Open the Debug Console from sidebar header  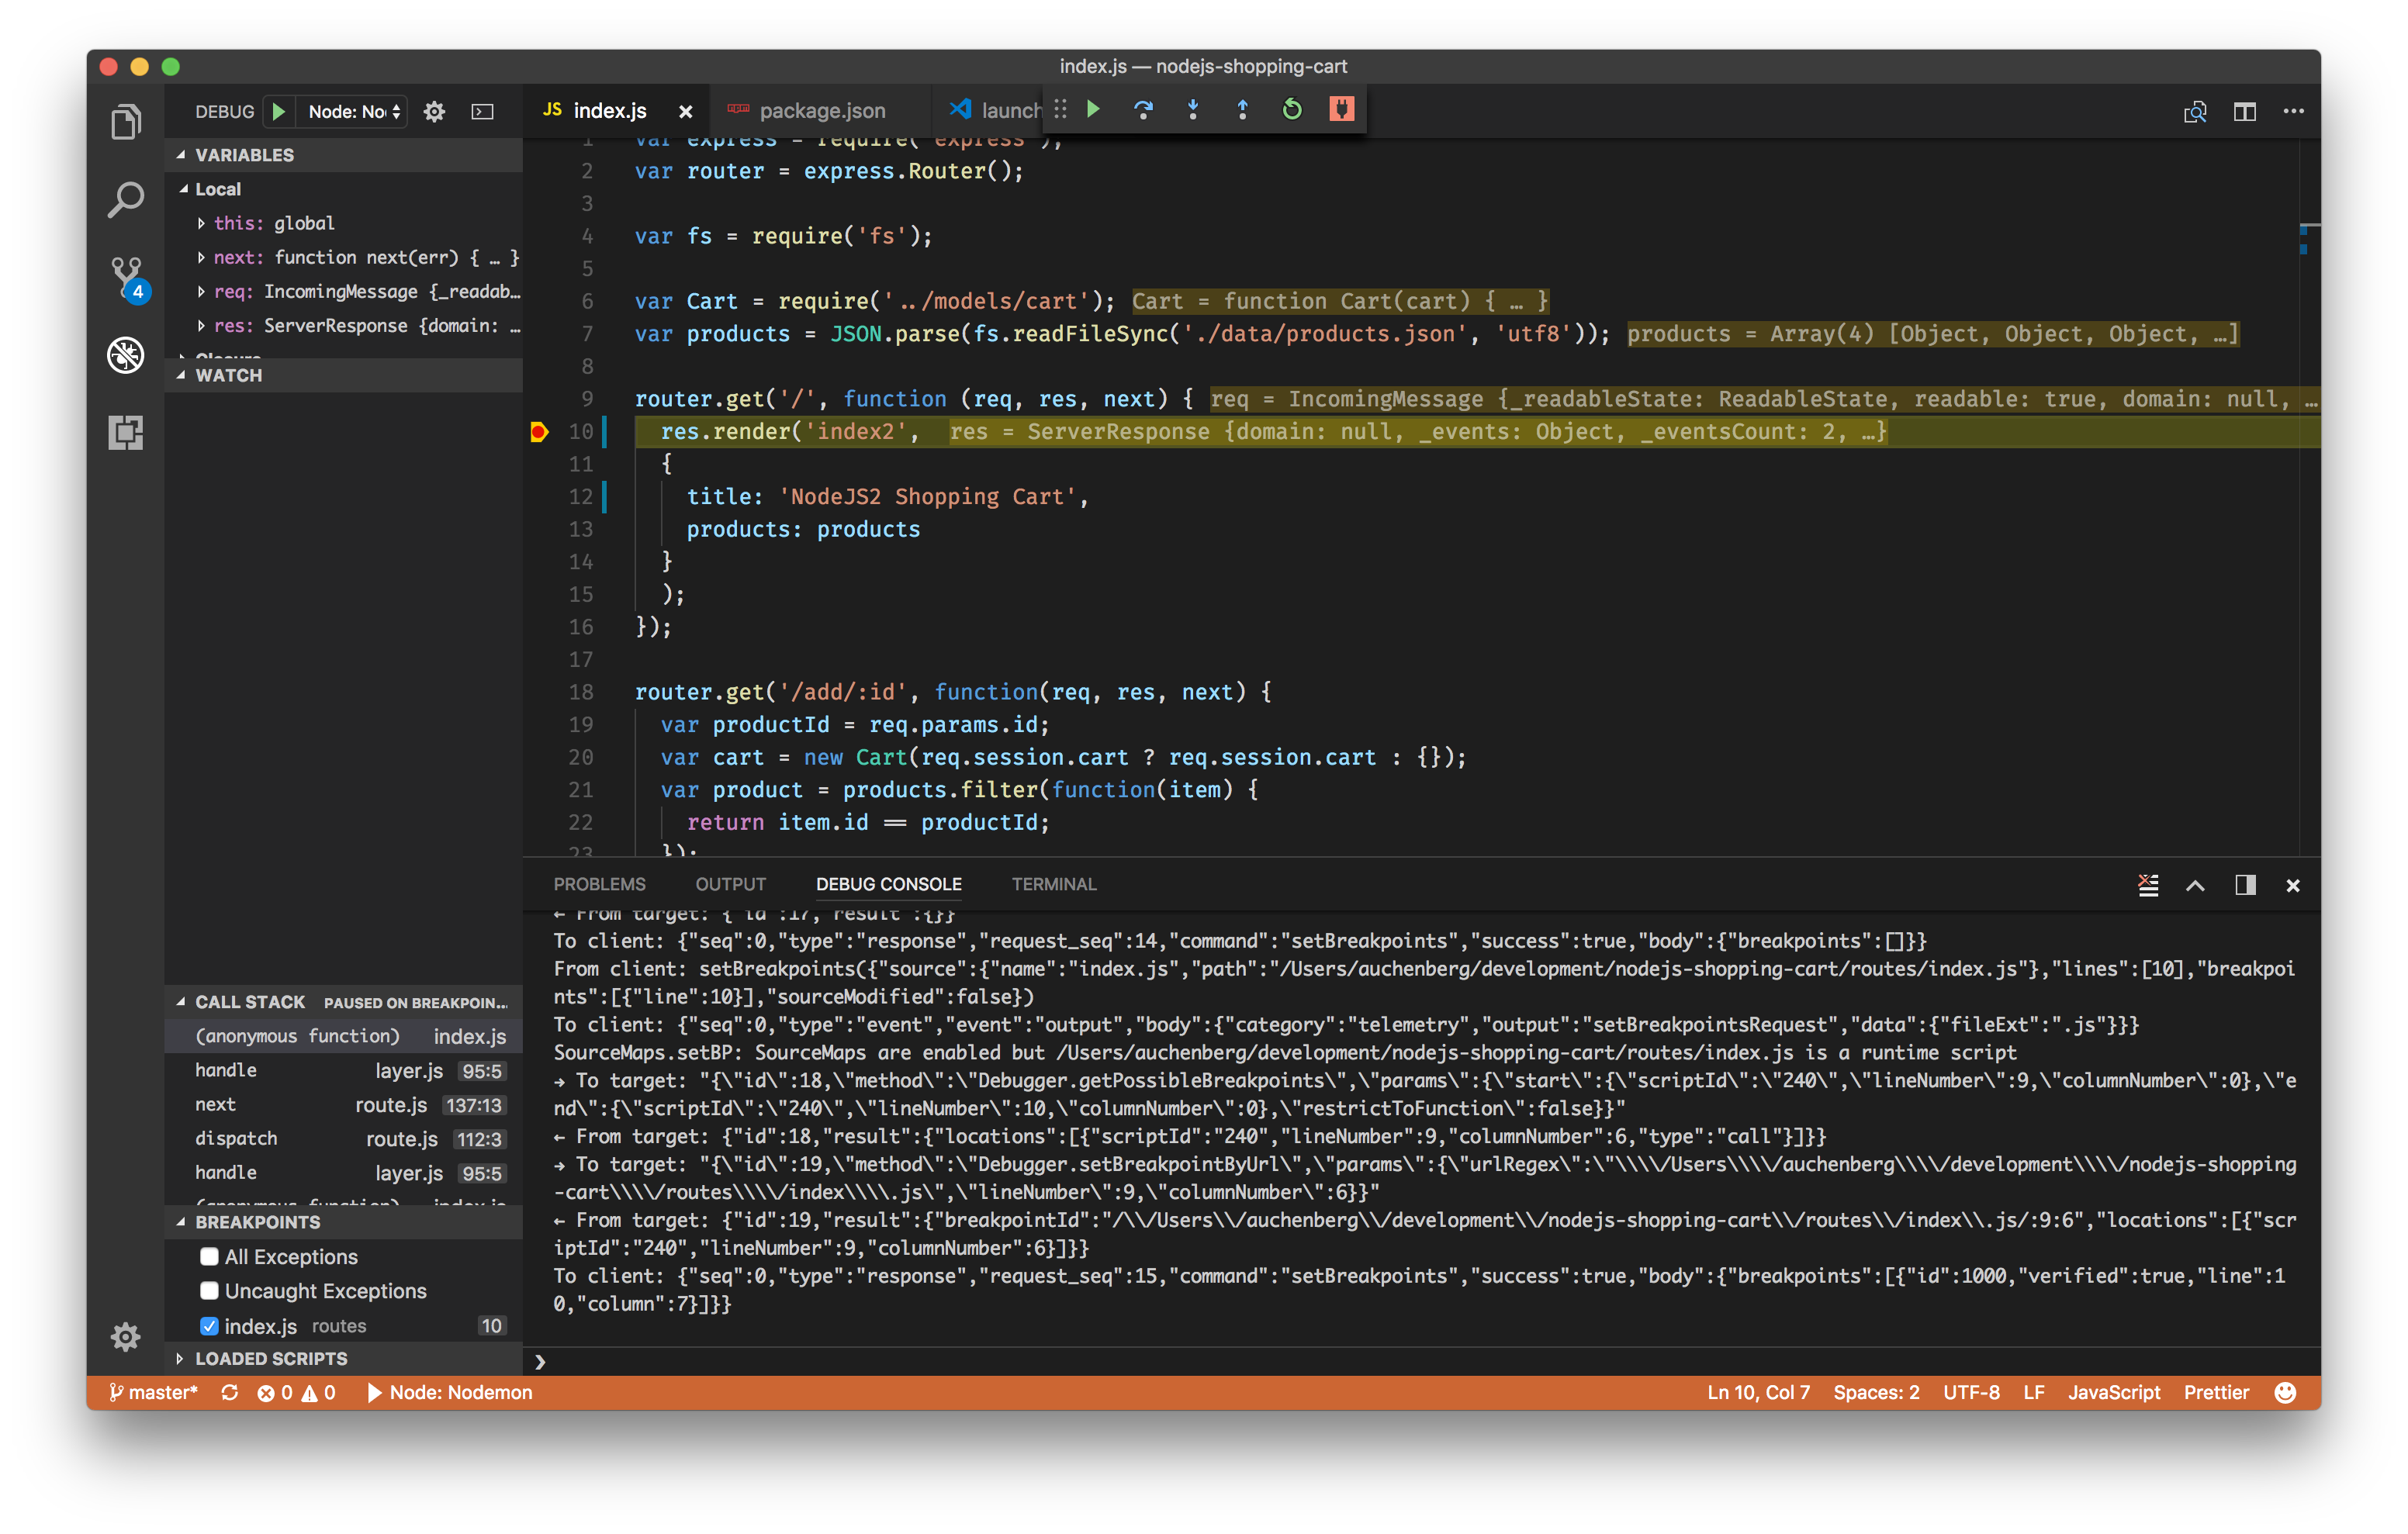pyautogui.click(x=482, y=111)
